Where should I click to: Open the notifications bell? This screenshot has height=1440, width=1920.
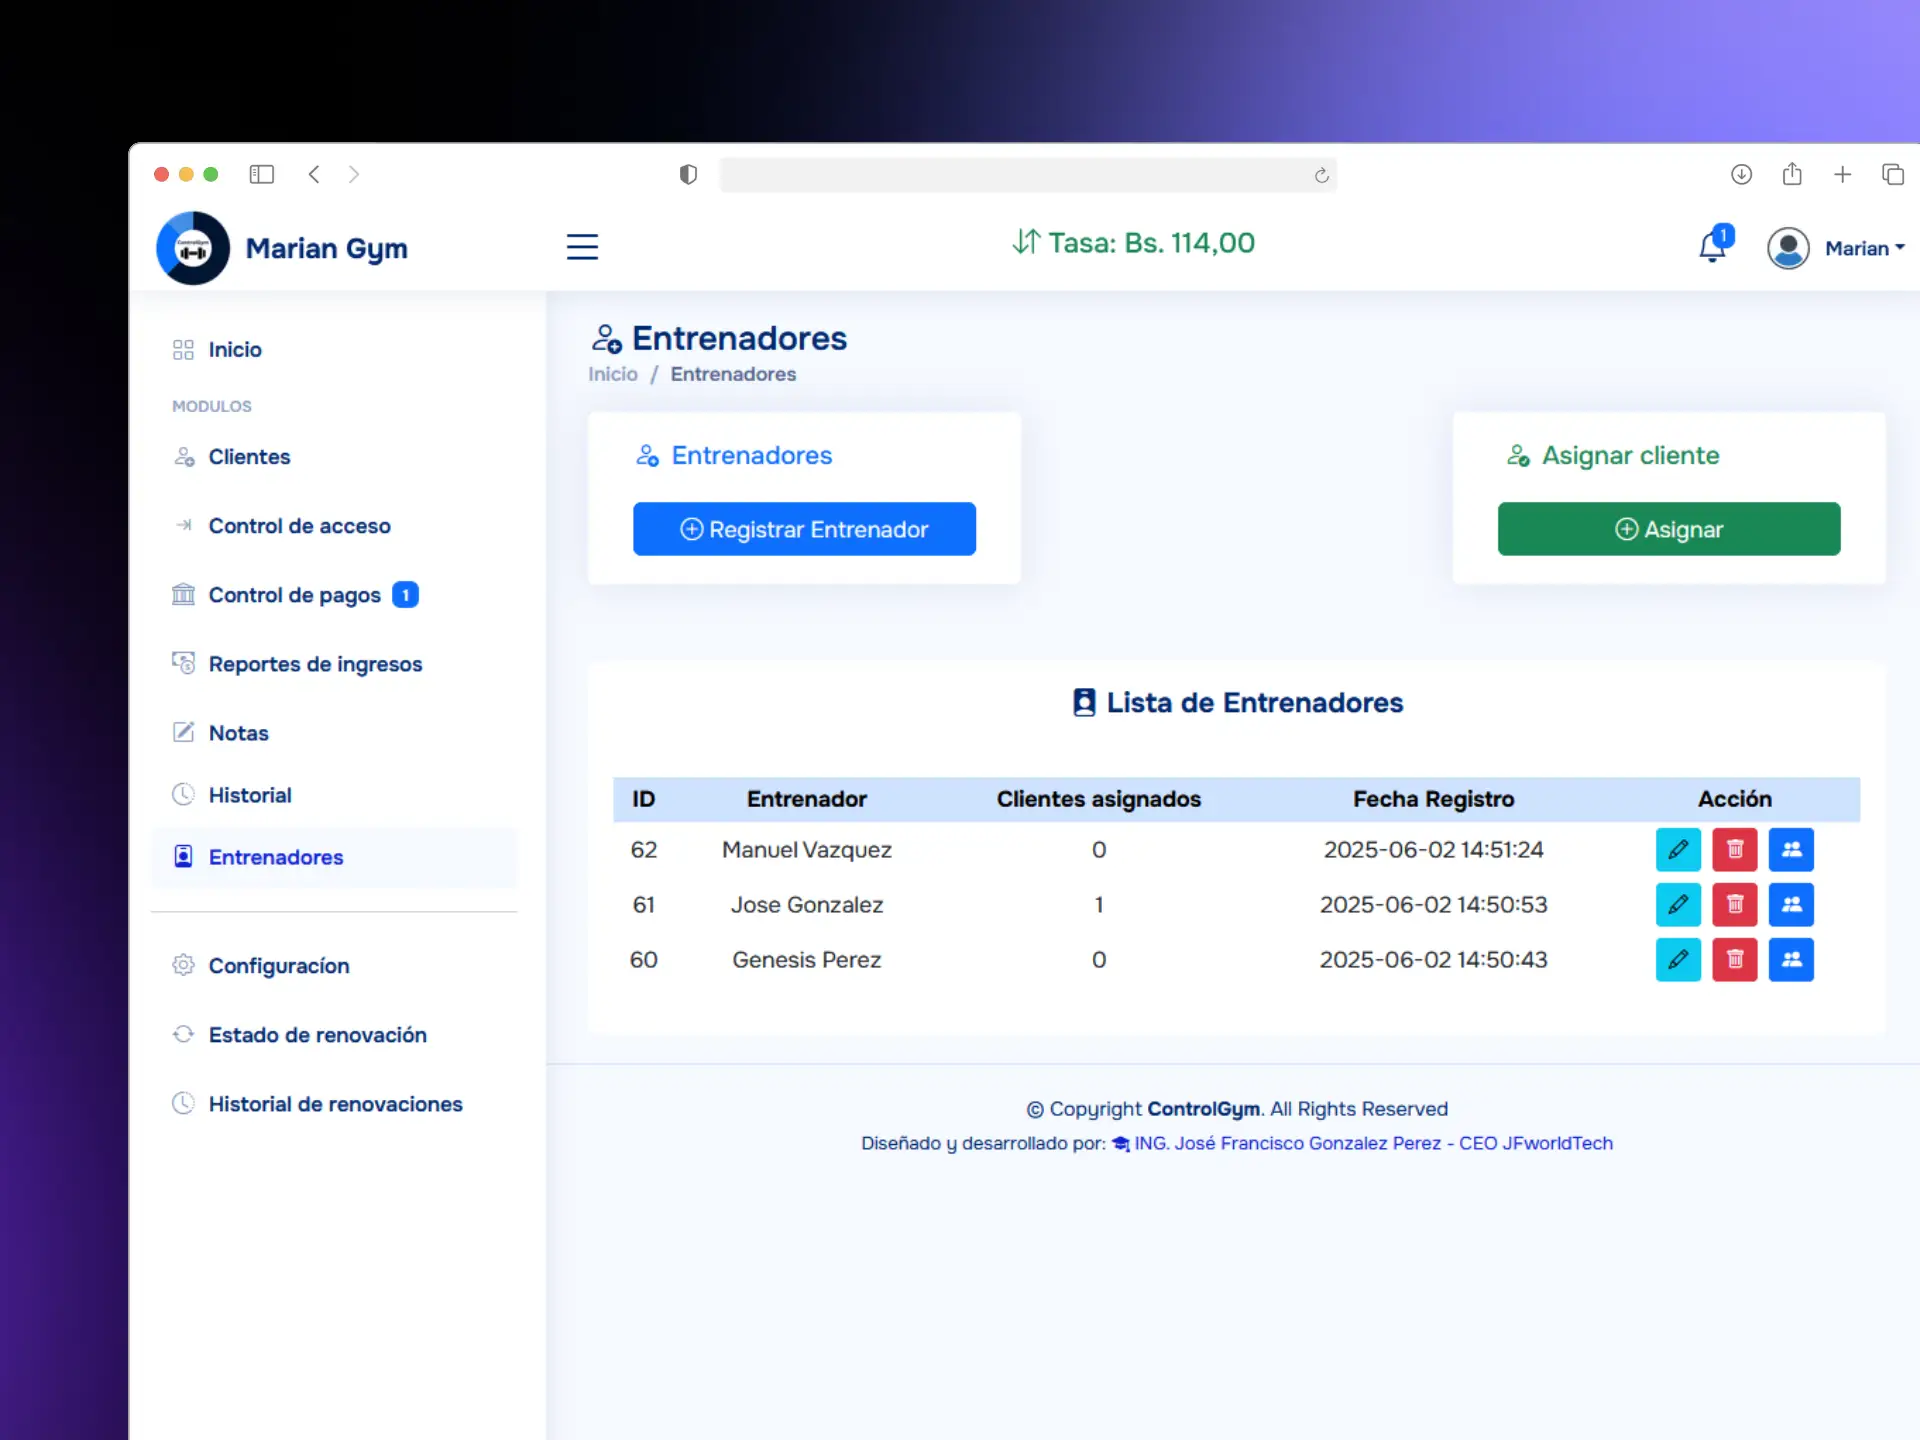tap(1713, 247)
